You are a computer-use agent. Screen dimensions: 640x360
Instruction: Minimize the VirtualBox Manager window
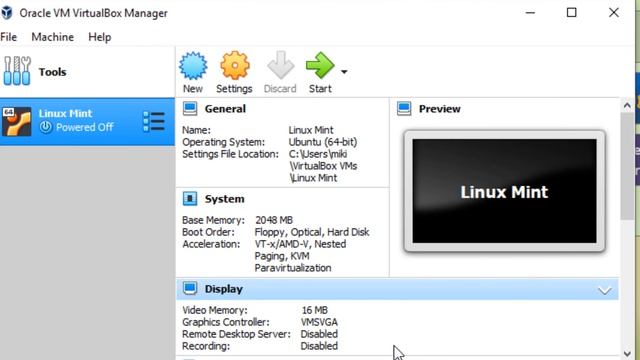coord(530,13)
